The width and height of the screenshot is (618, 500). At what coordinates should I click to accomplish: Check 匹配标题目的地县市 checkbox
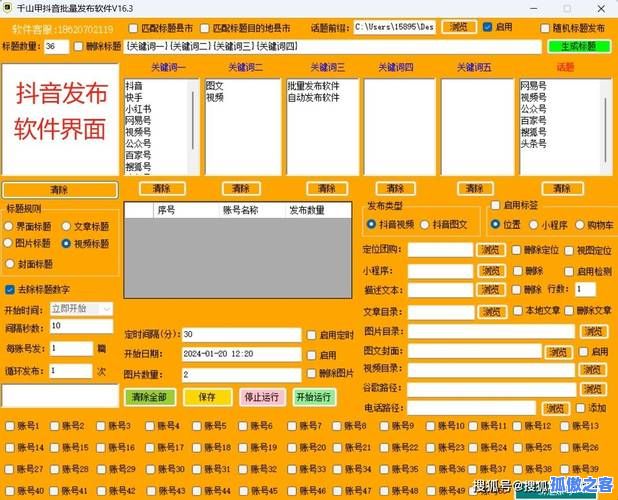204,28
